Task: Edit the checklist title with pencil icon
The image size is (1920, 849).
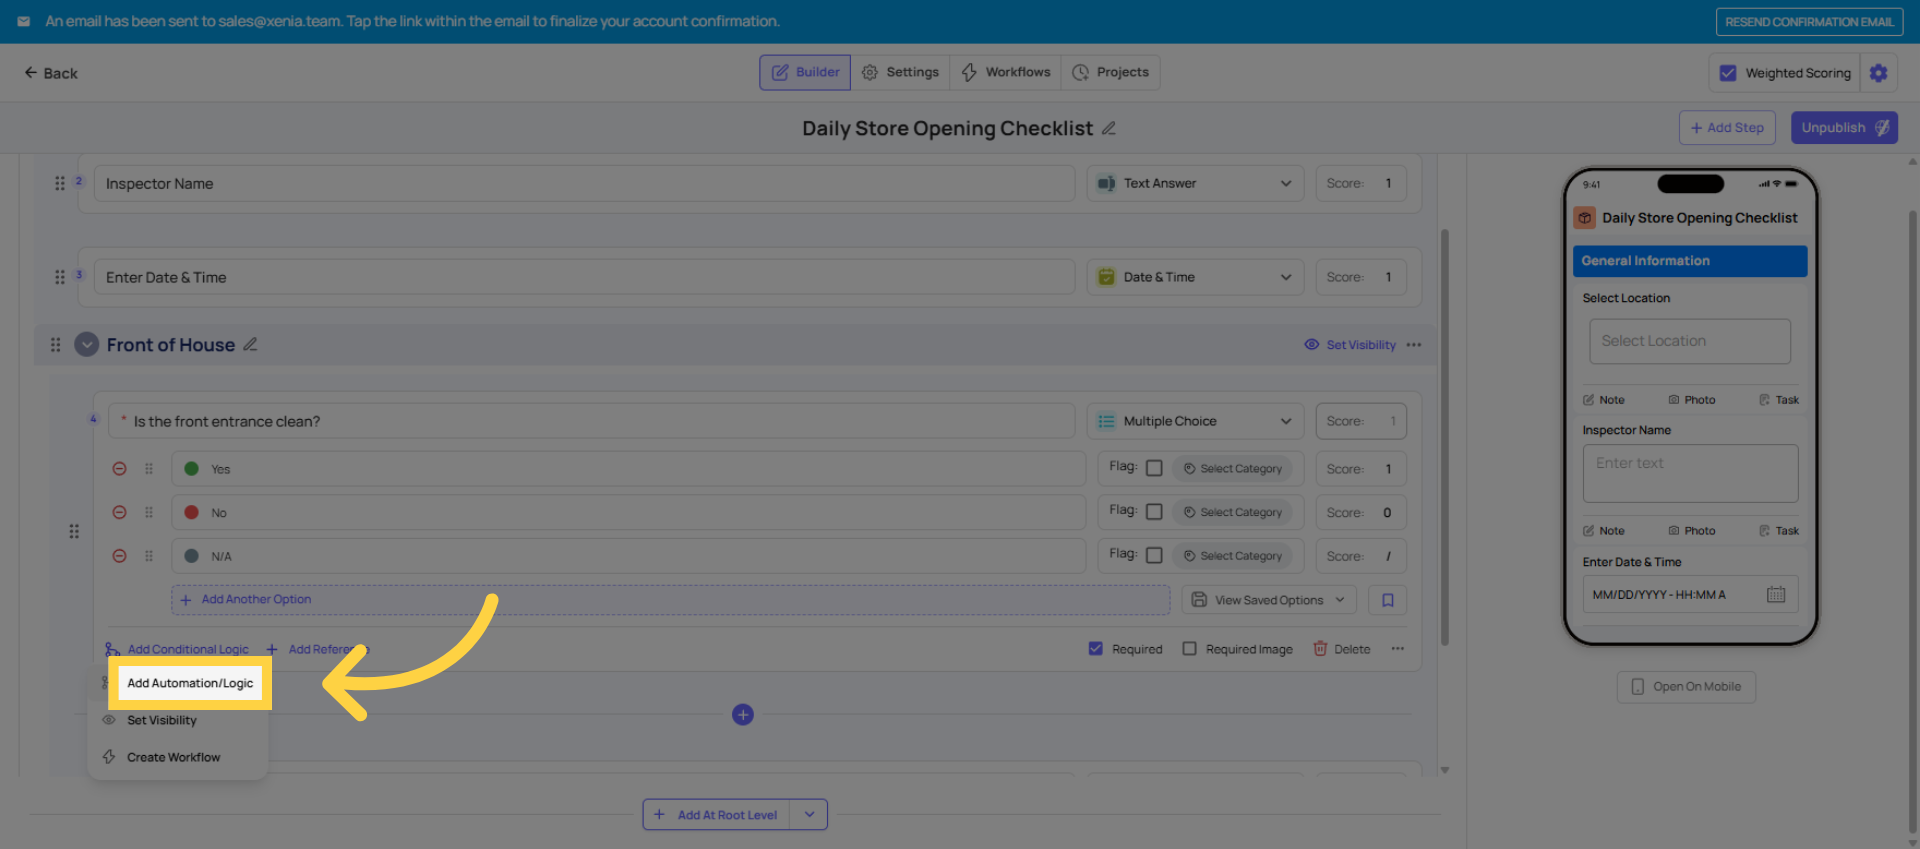Action: 1109,128
